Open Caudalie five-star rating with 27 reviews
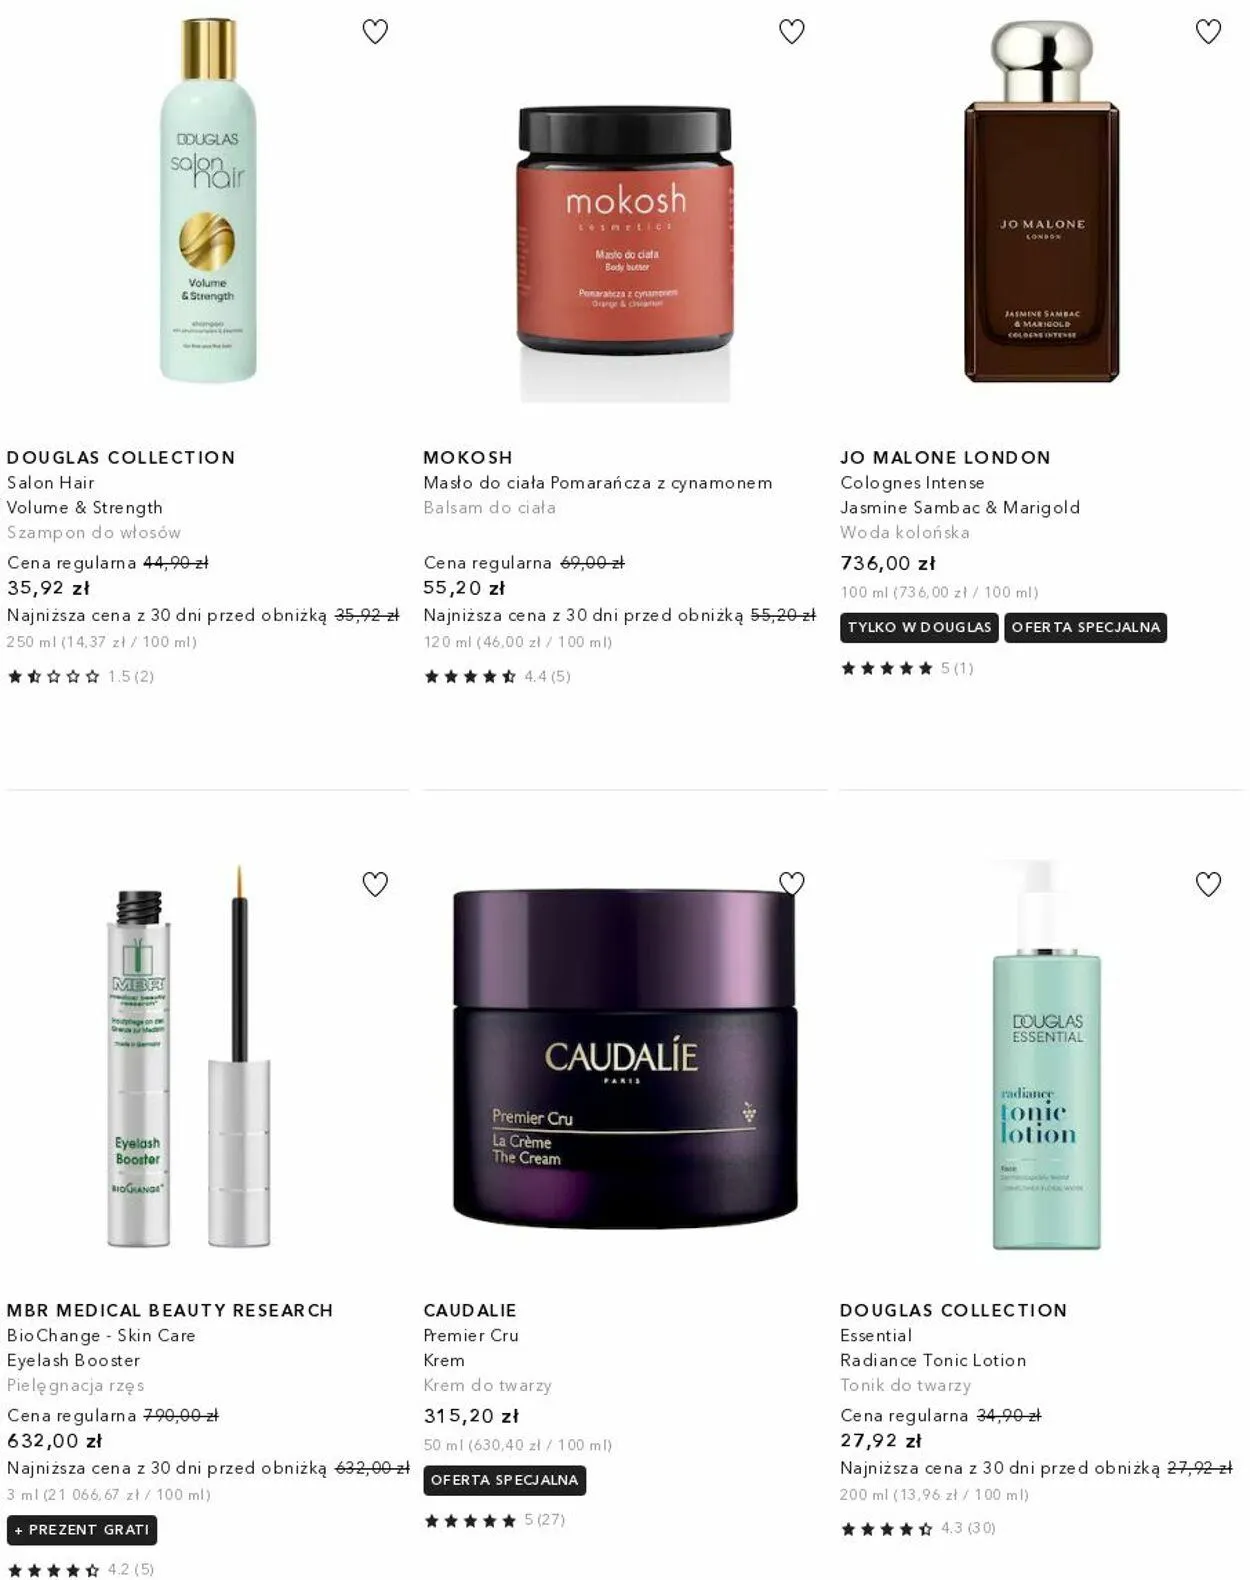Viewport: 1250px width, 1580px height. pos(495,1520)
